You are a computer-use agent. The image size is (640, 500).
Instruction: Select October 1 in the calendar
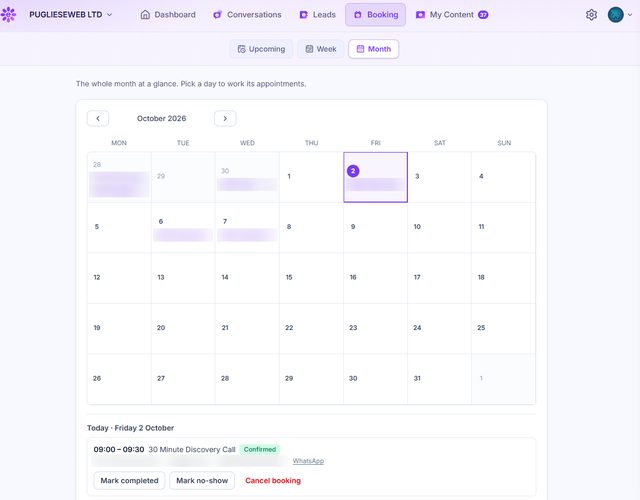(311, 177)
